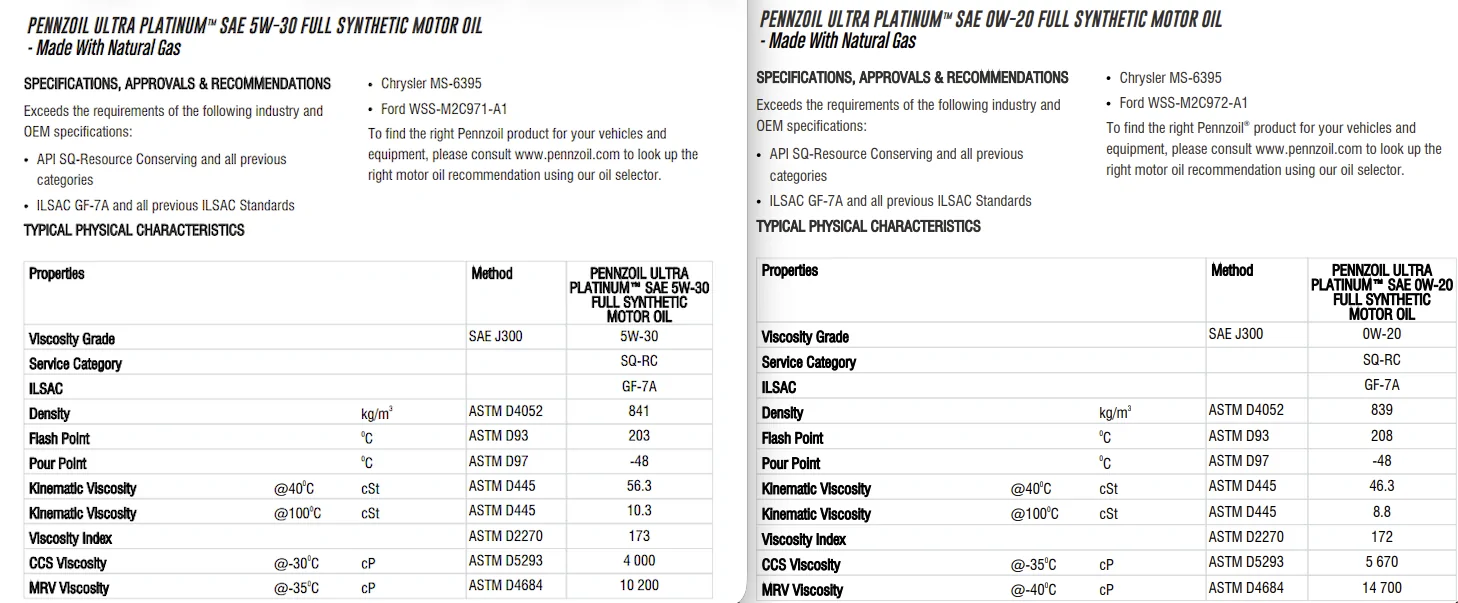Click the ASTM D5293 method in the 0W-20 table
Screen dimensions: 1458x603
point(1245,562)
